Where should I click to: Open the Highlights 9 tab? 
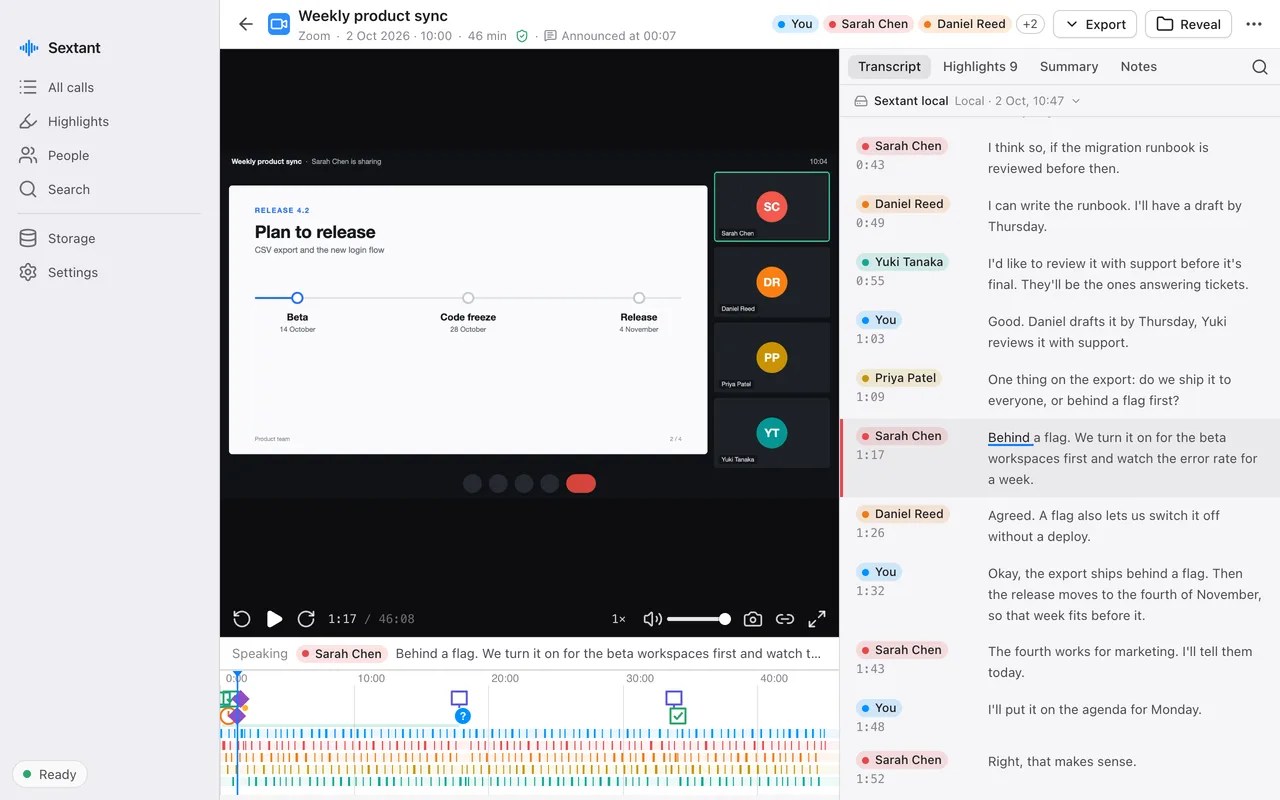(980, 67)
